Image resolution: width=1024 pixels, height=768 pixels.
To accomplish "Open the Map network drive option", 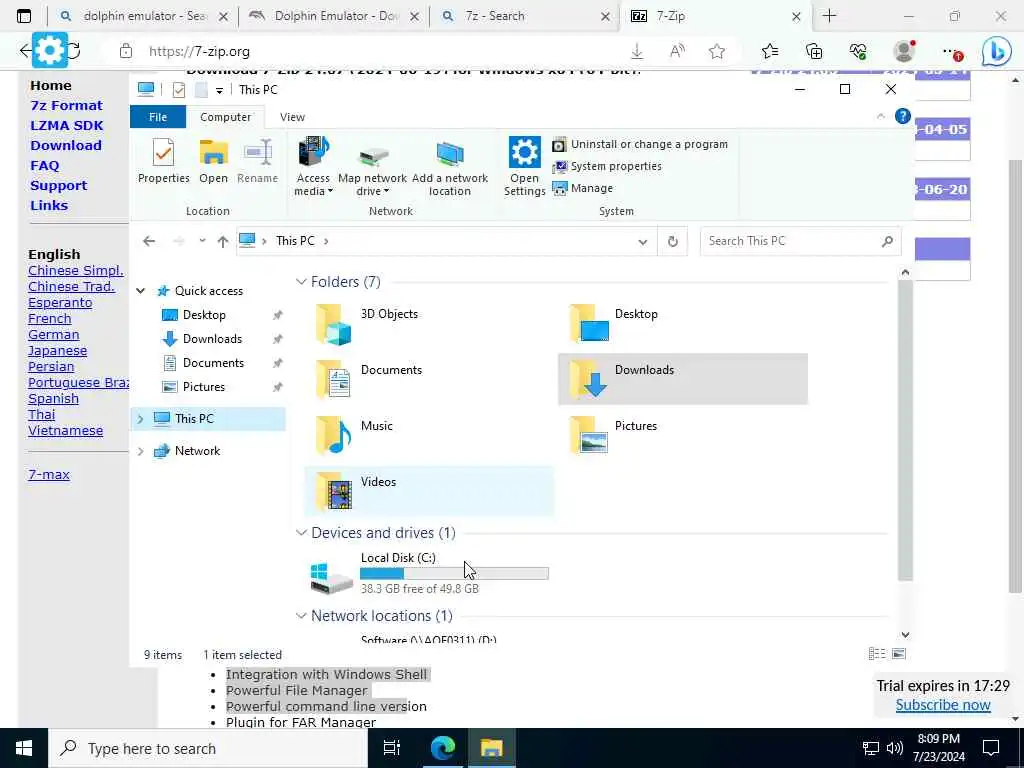I will pyautogui.click(x=372, y=167).
